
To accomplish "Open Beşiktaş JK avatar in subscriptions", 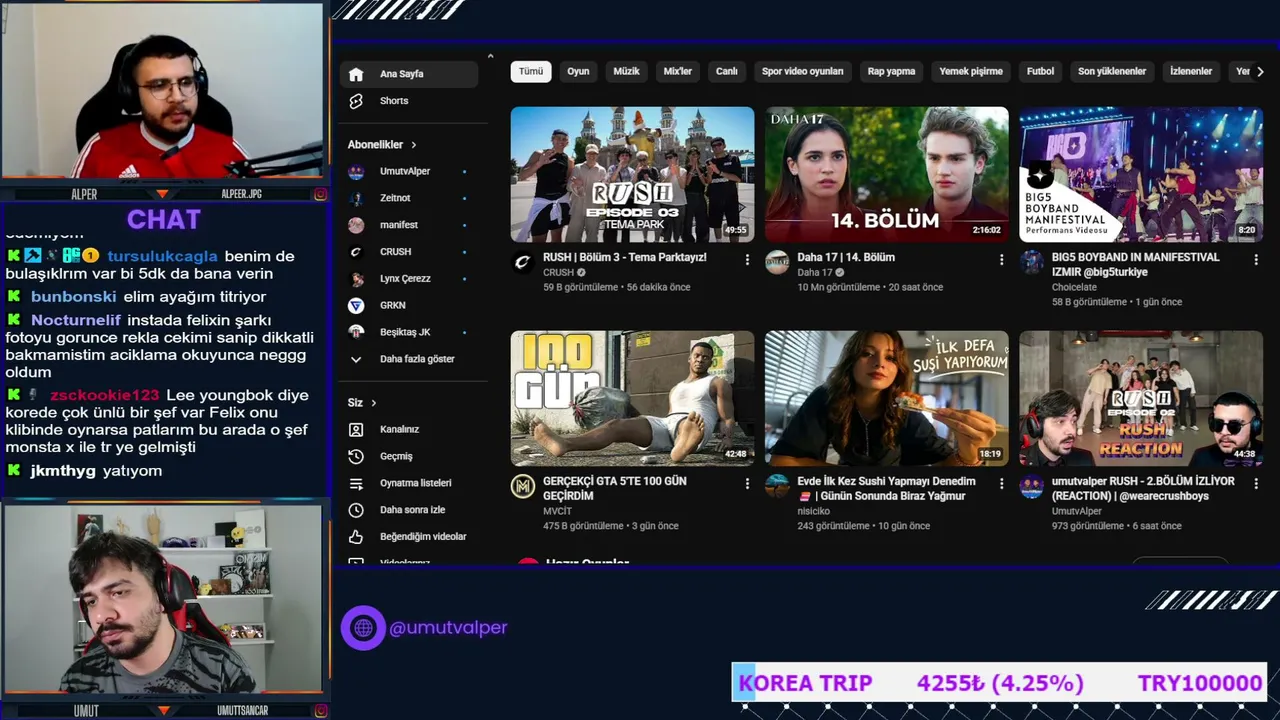I will point(356,332).
